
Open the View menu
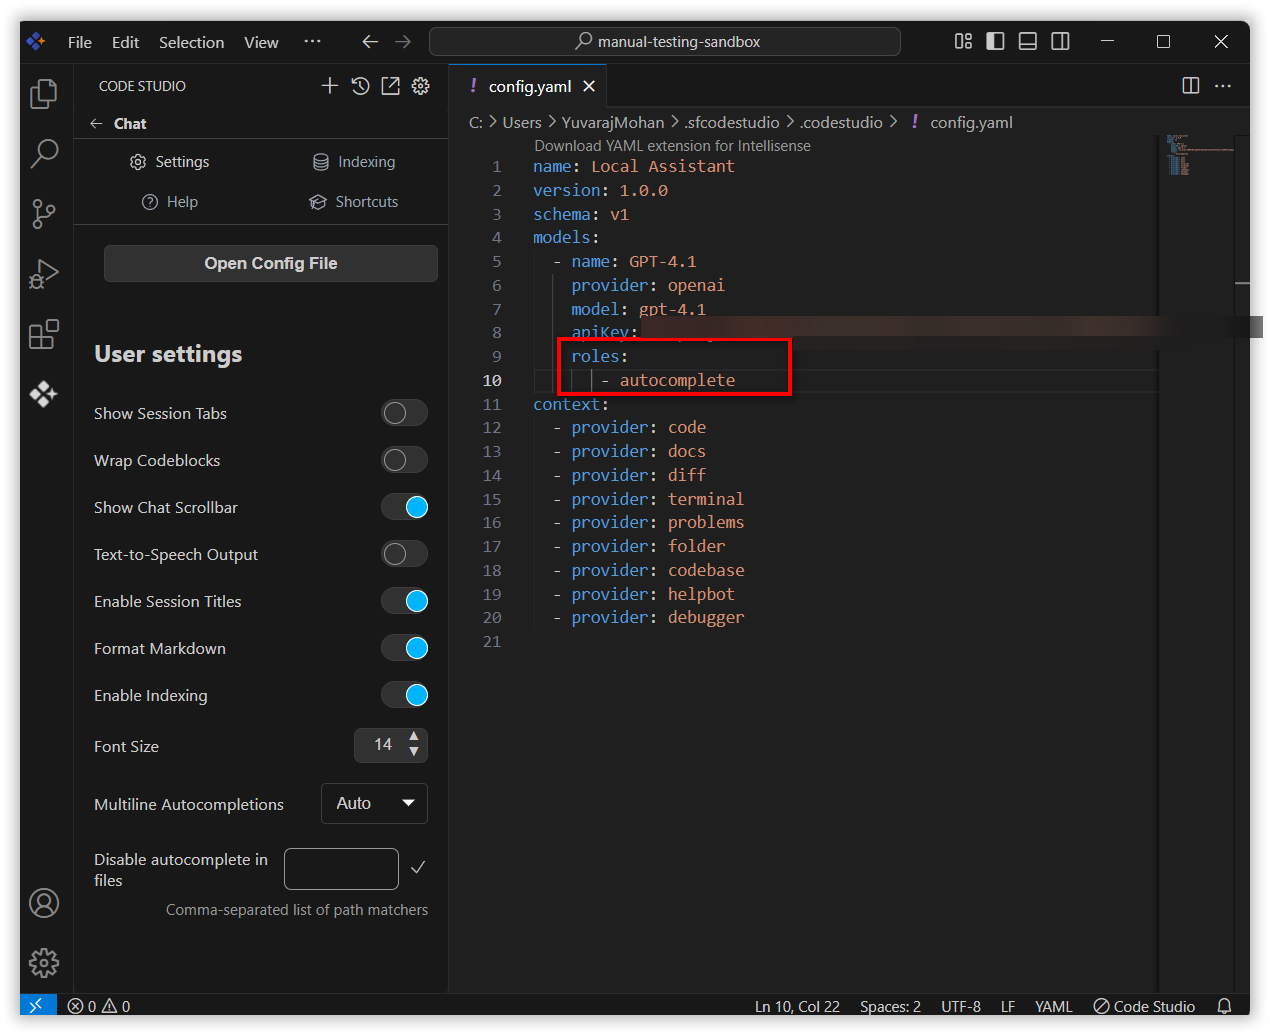click(x=261, y=42)
